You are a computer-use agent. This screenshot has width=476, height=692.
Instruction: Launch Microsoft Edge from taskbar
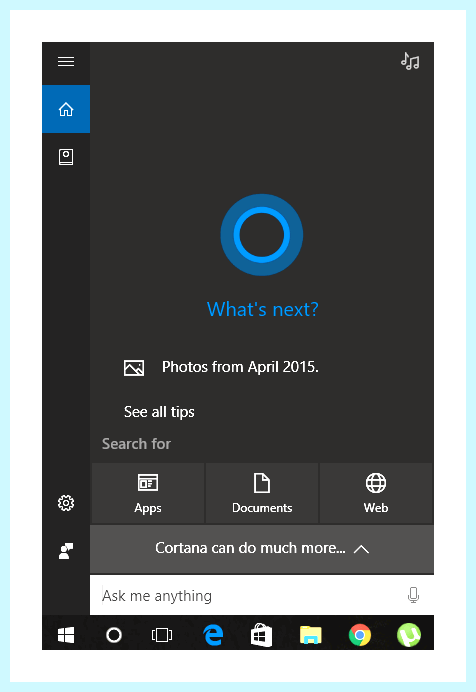[x=213, y=635]
